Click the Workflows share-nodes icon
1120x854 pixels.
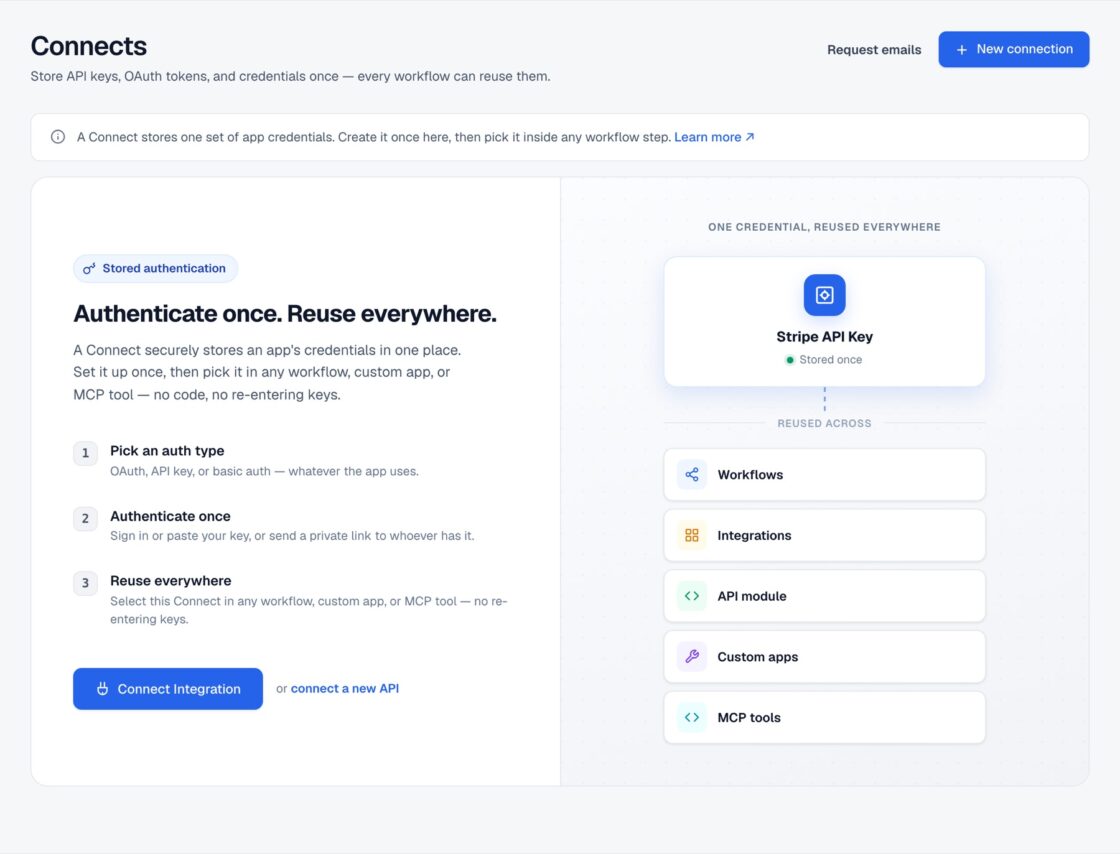(691, 475)
